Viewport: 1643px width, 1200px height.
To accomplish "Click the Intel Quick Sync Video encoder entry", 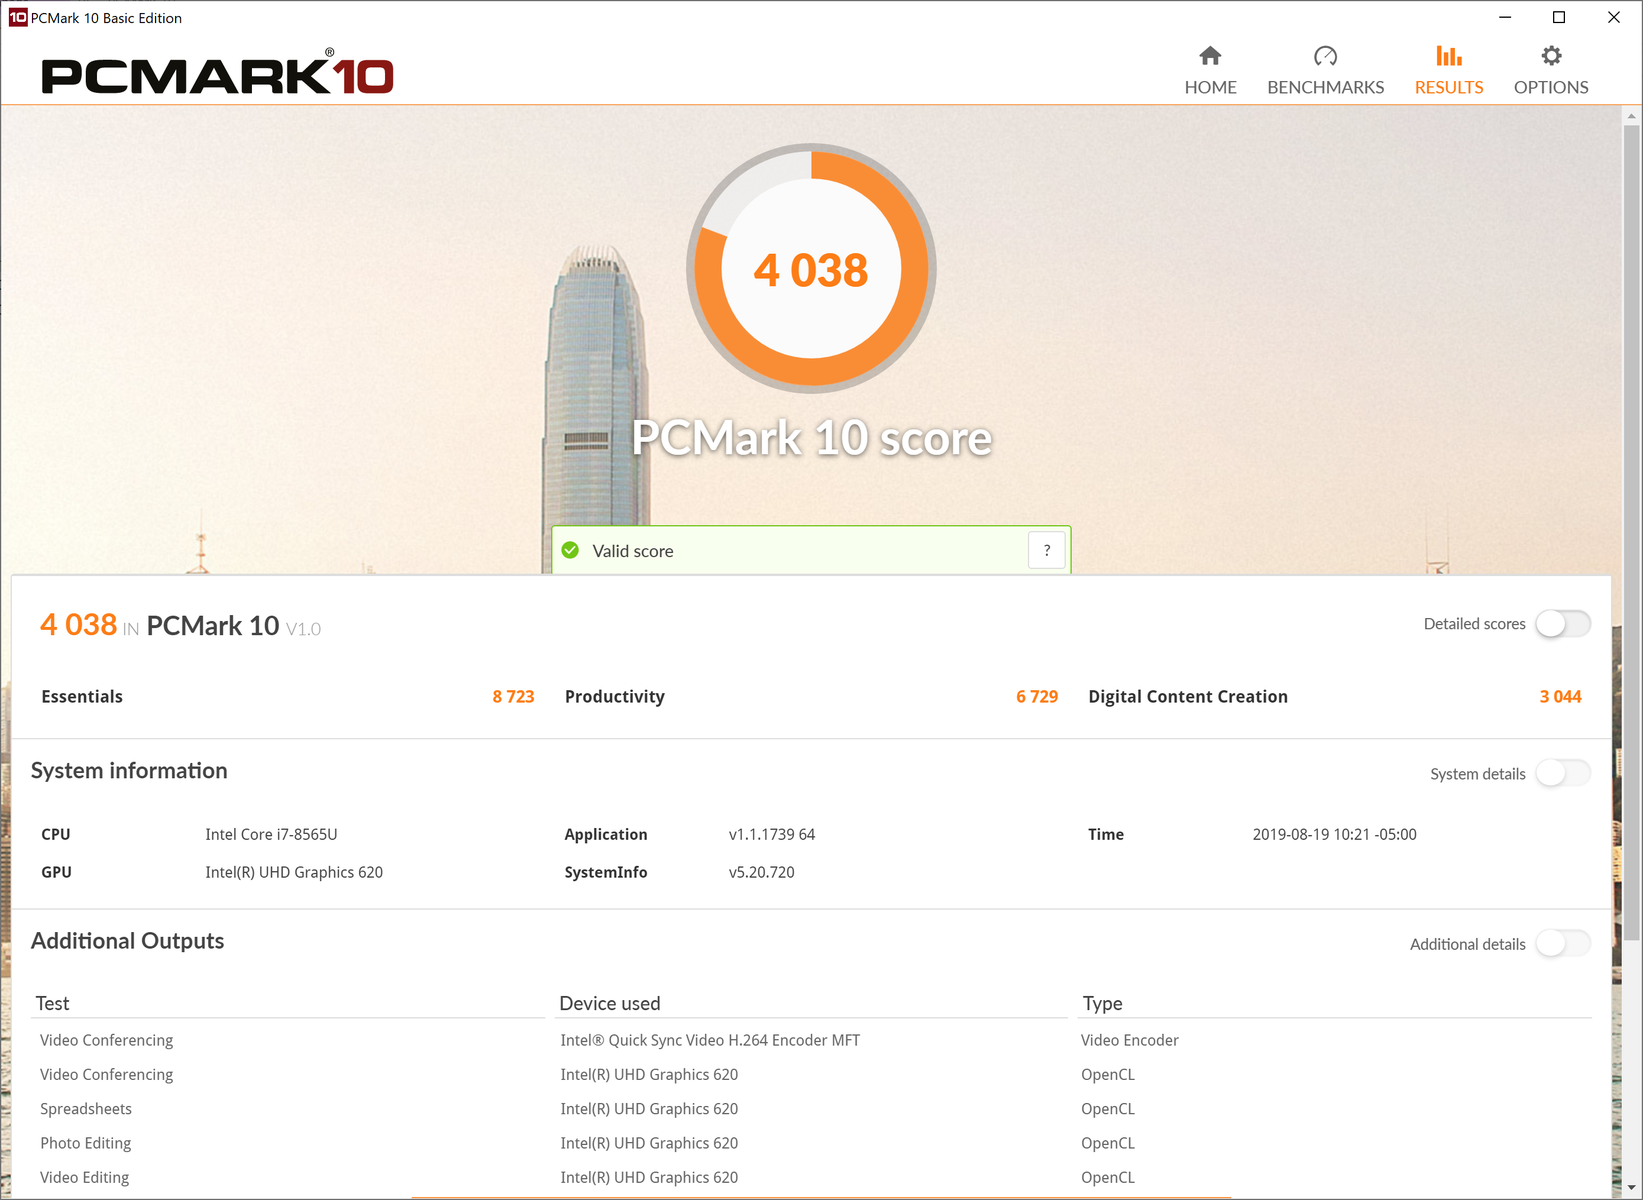I will pyautogui.click(x=710, y=1040).
